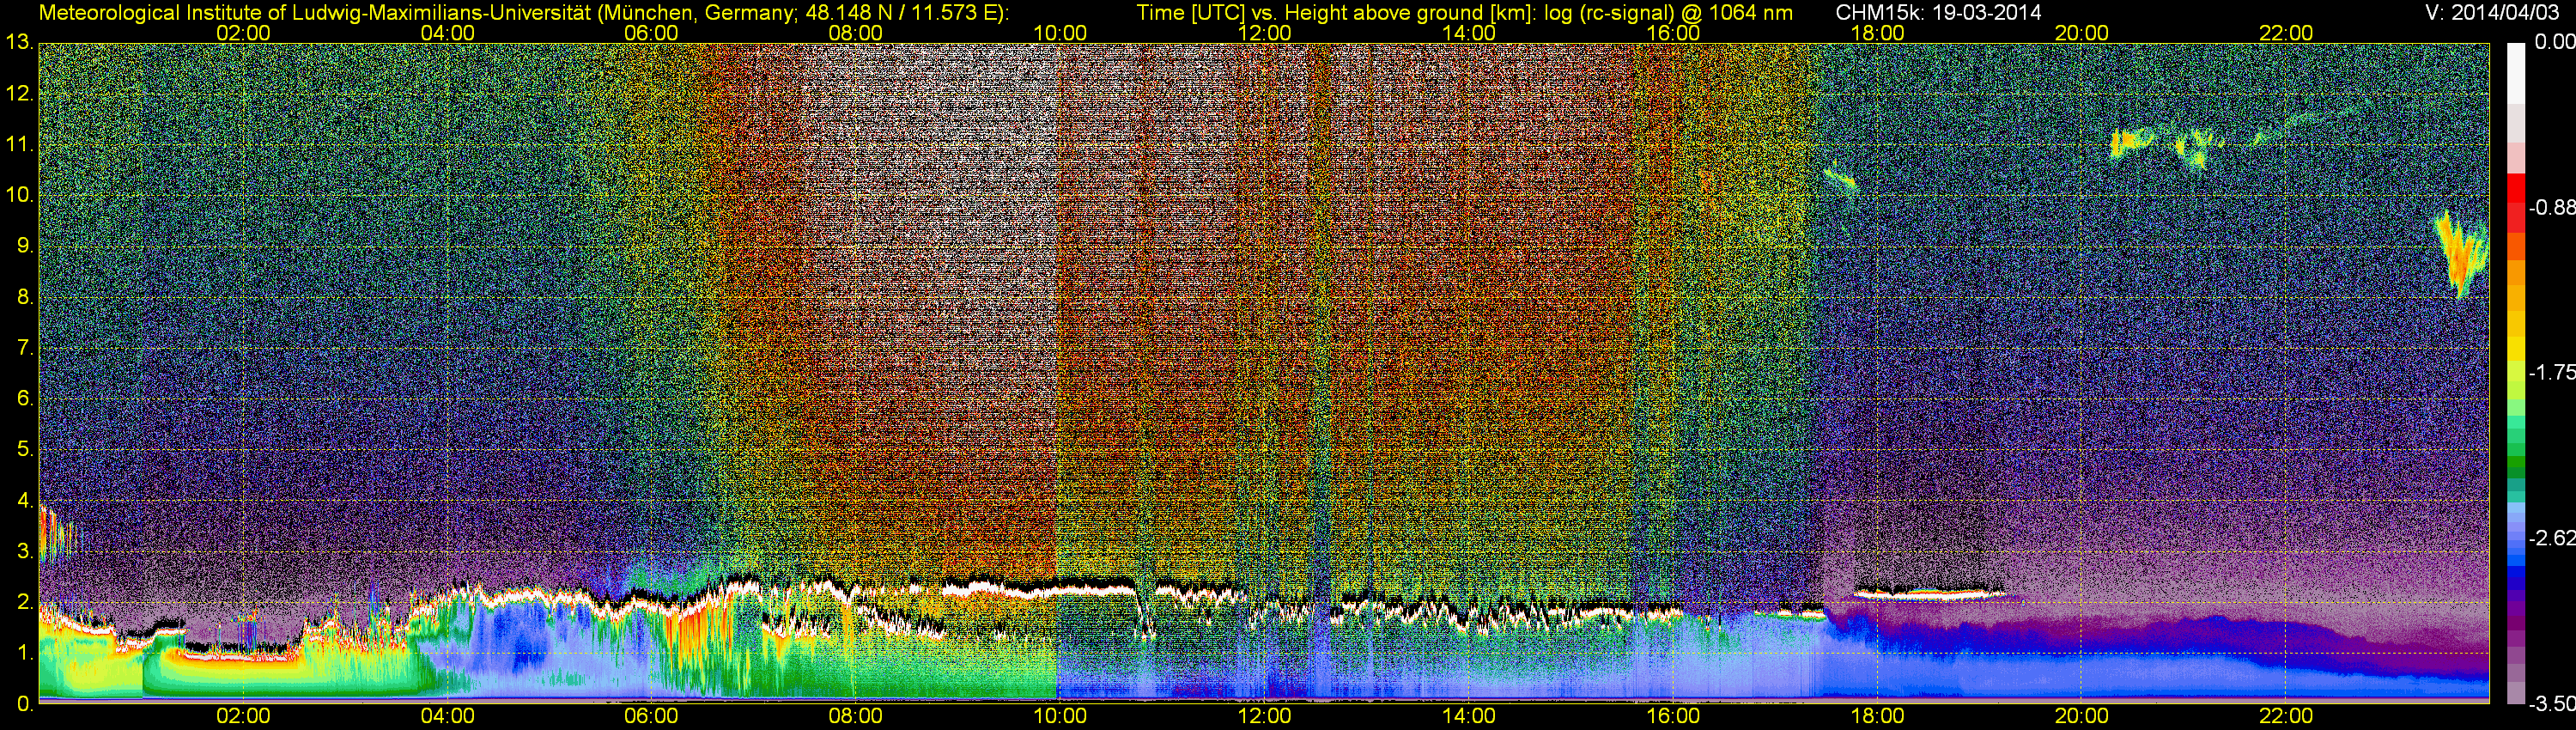Click the 6 km height axis label

(24, 398)
